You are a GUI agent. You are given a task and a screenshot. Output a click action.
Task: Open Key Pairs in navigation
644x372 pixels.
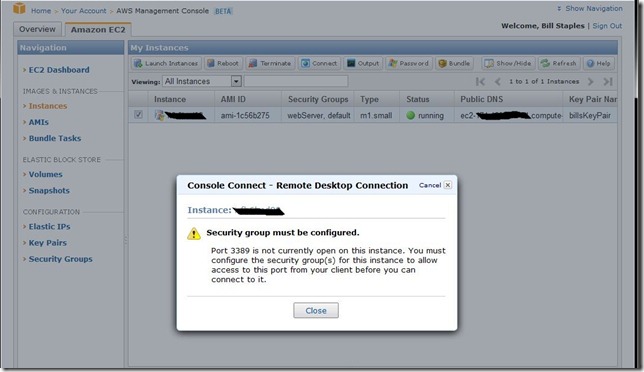(48, 243)
